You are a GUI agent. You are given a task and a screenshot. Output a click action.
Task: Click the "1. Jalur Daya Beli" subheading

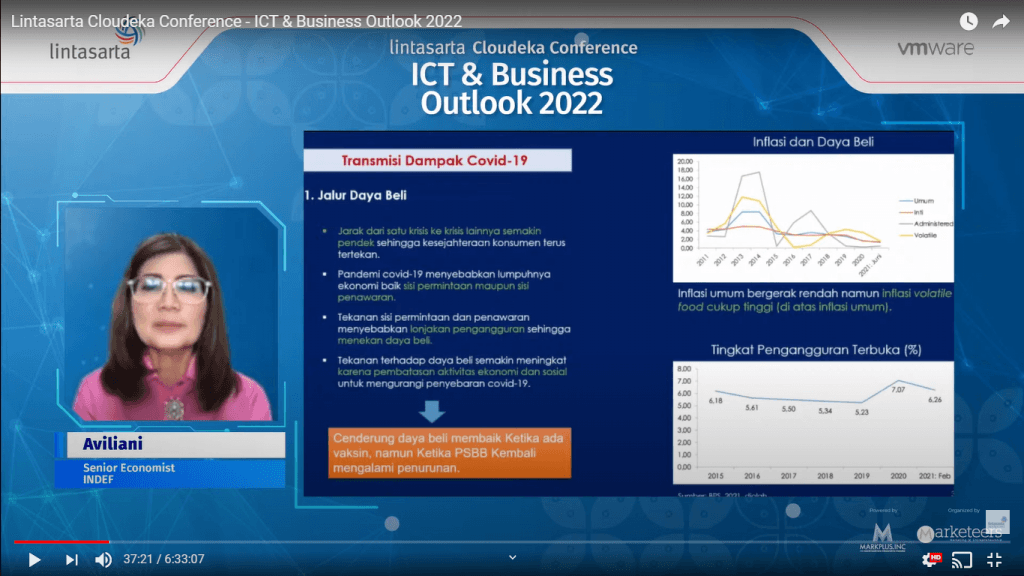(x=356, y=195)
